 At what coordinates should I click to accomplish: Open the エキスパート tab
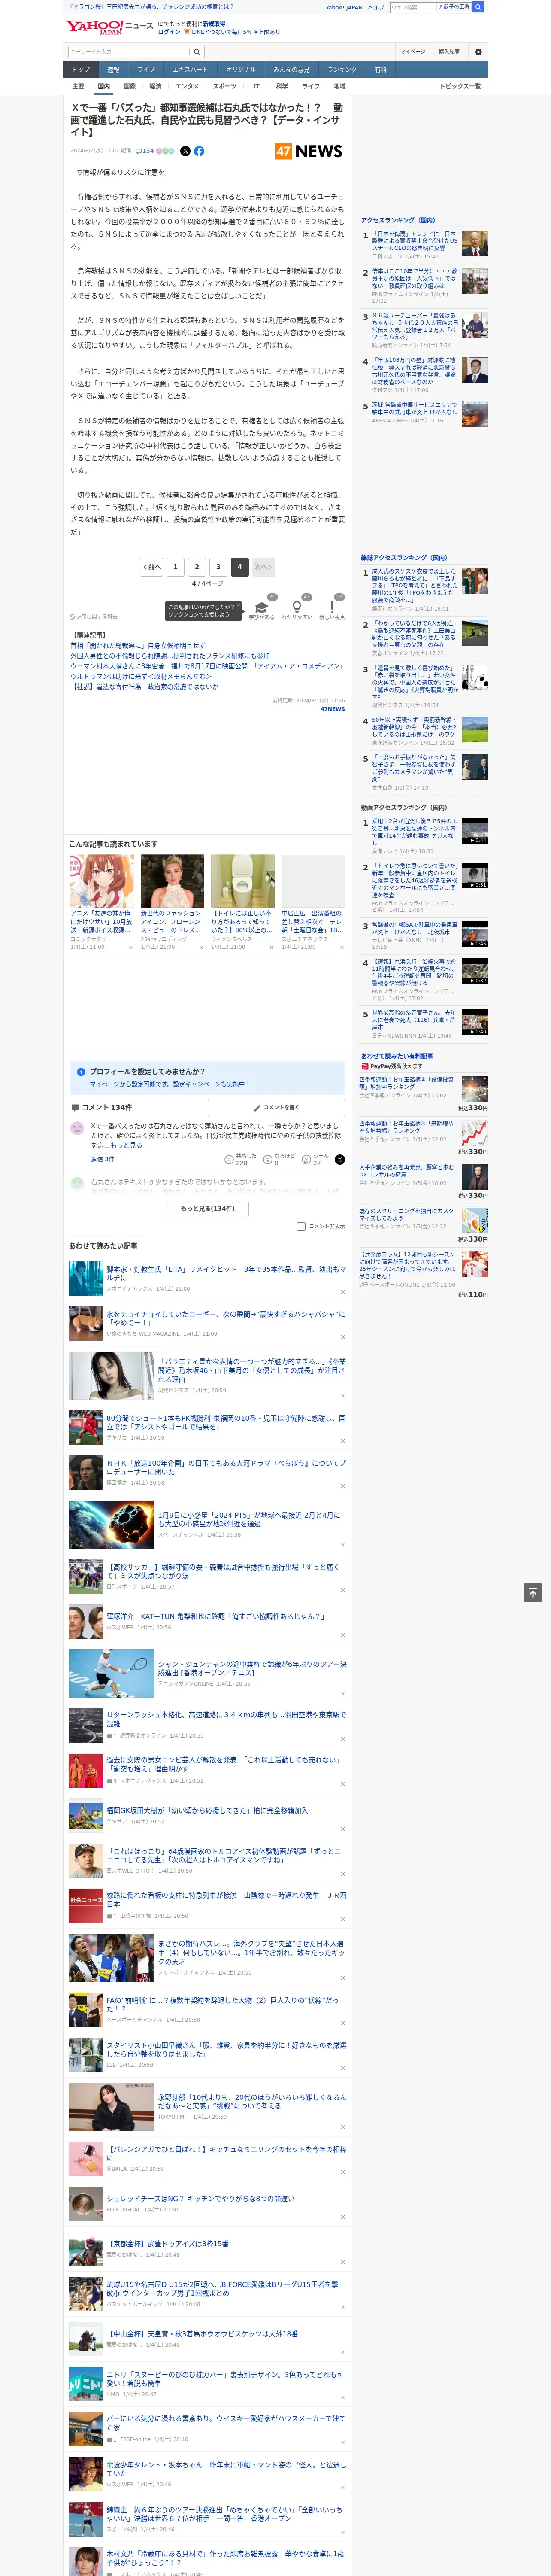pos(190,70)
